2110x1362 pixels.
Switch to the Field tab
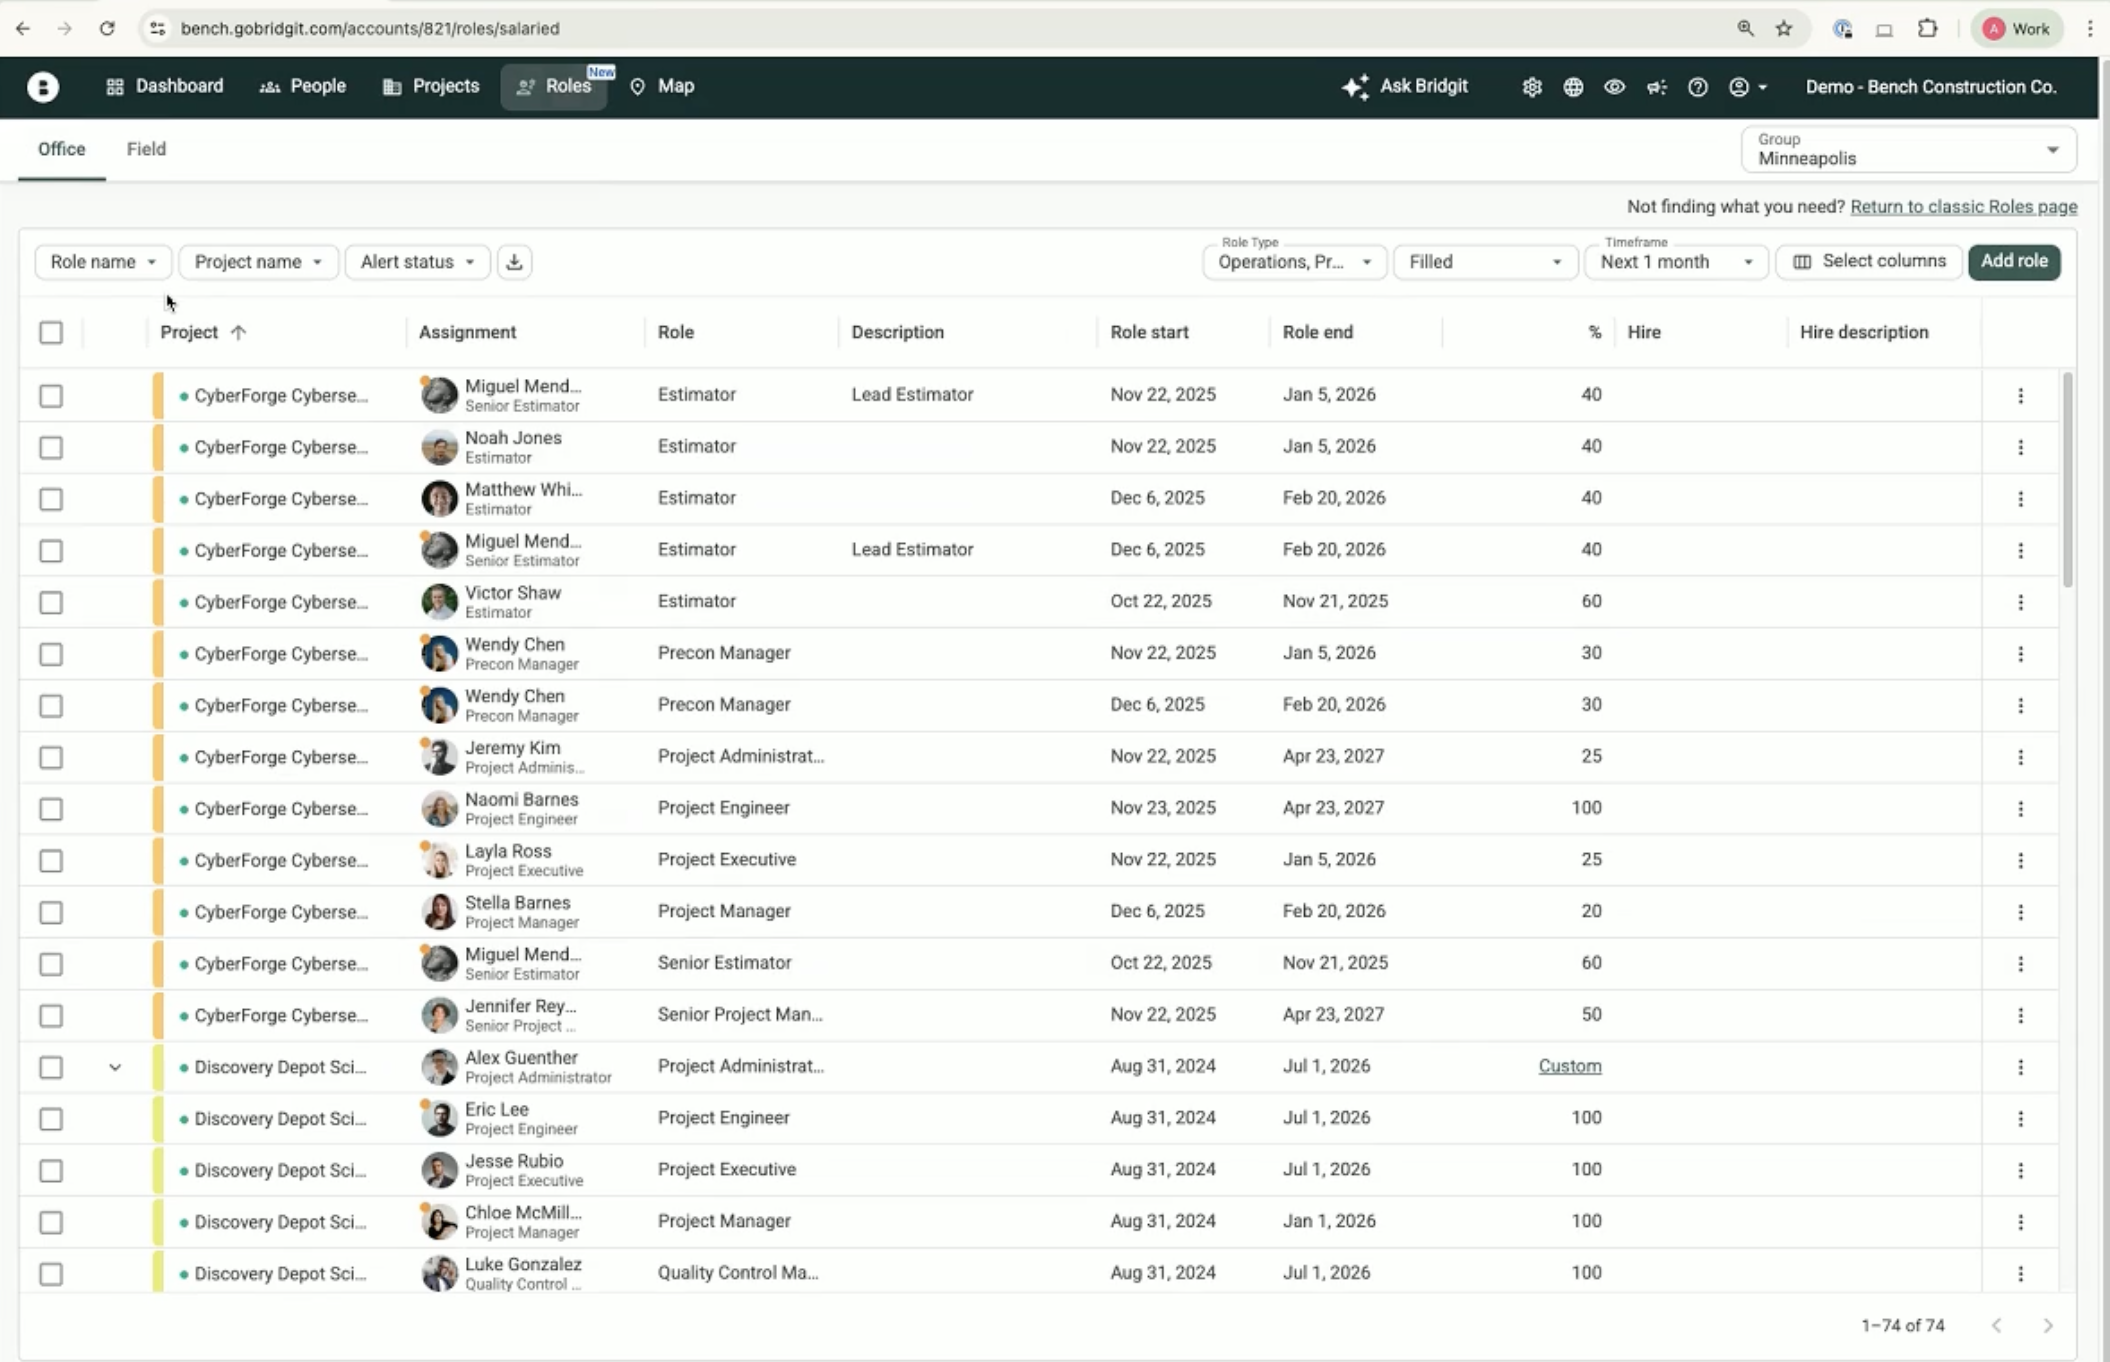146,149
